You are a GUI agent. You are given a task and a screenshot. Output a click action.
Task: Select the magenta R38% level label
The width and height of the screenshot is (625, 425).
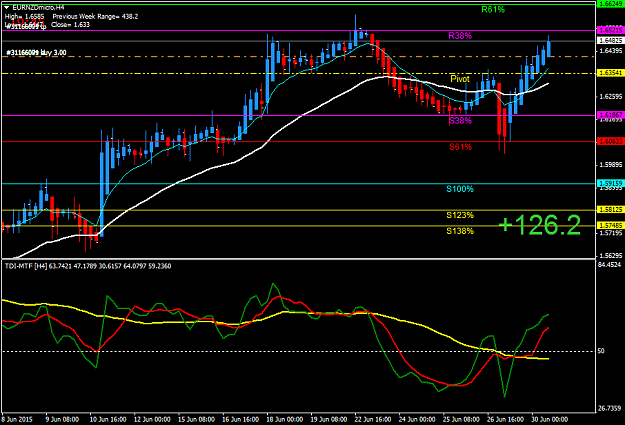click(x=460, y=36)
